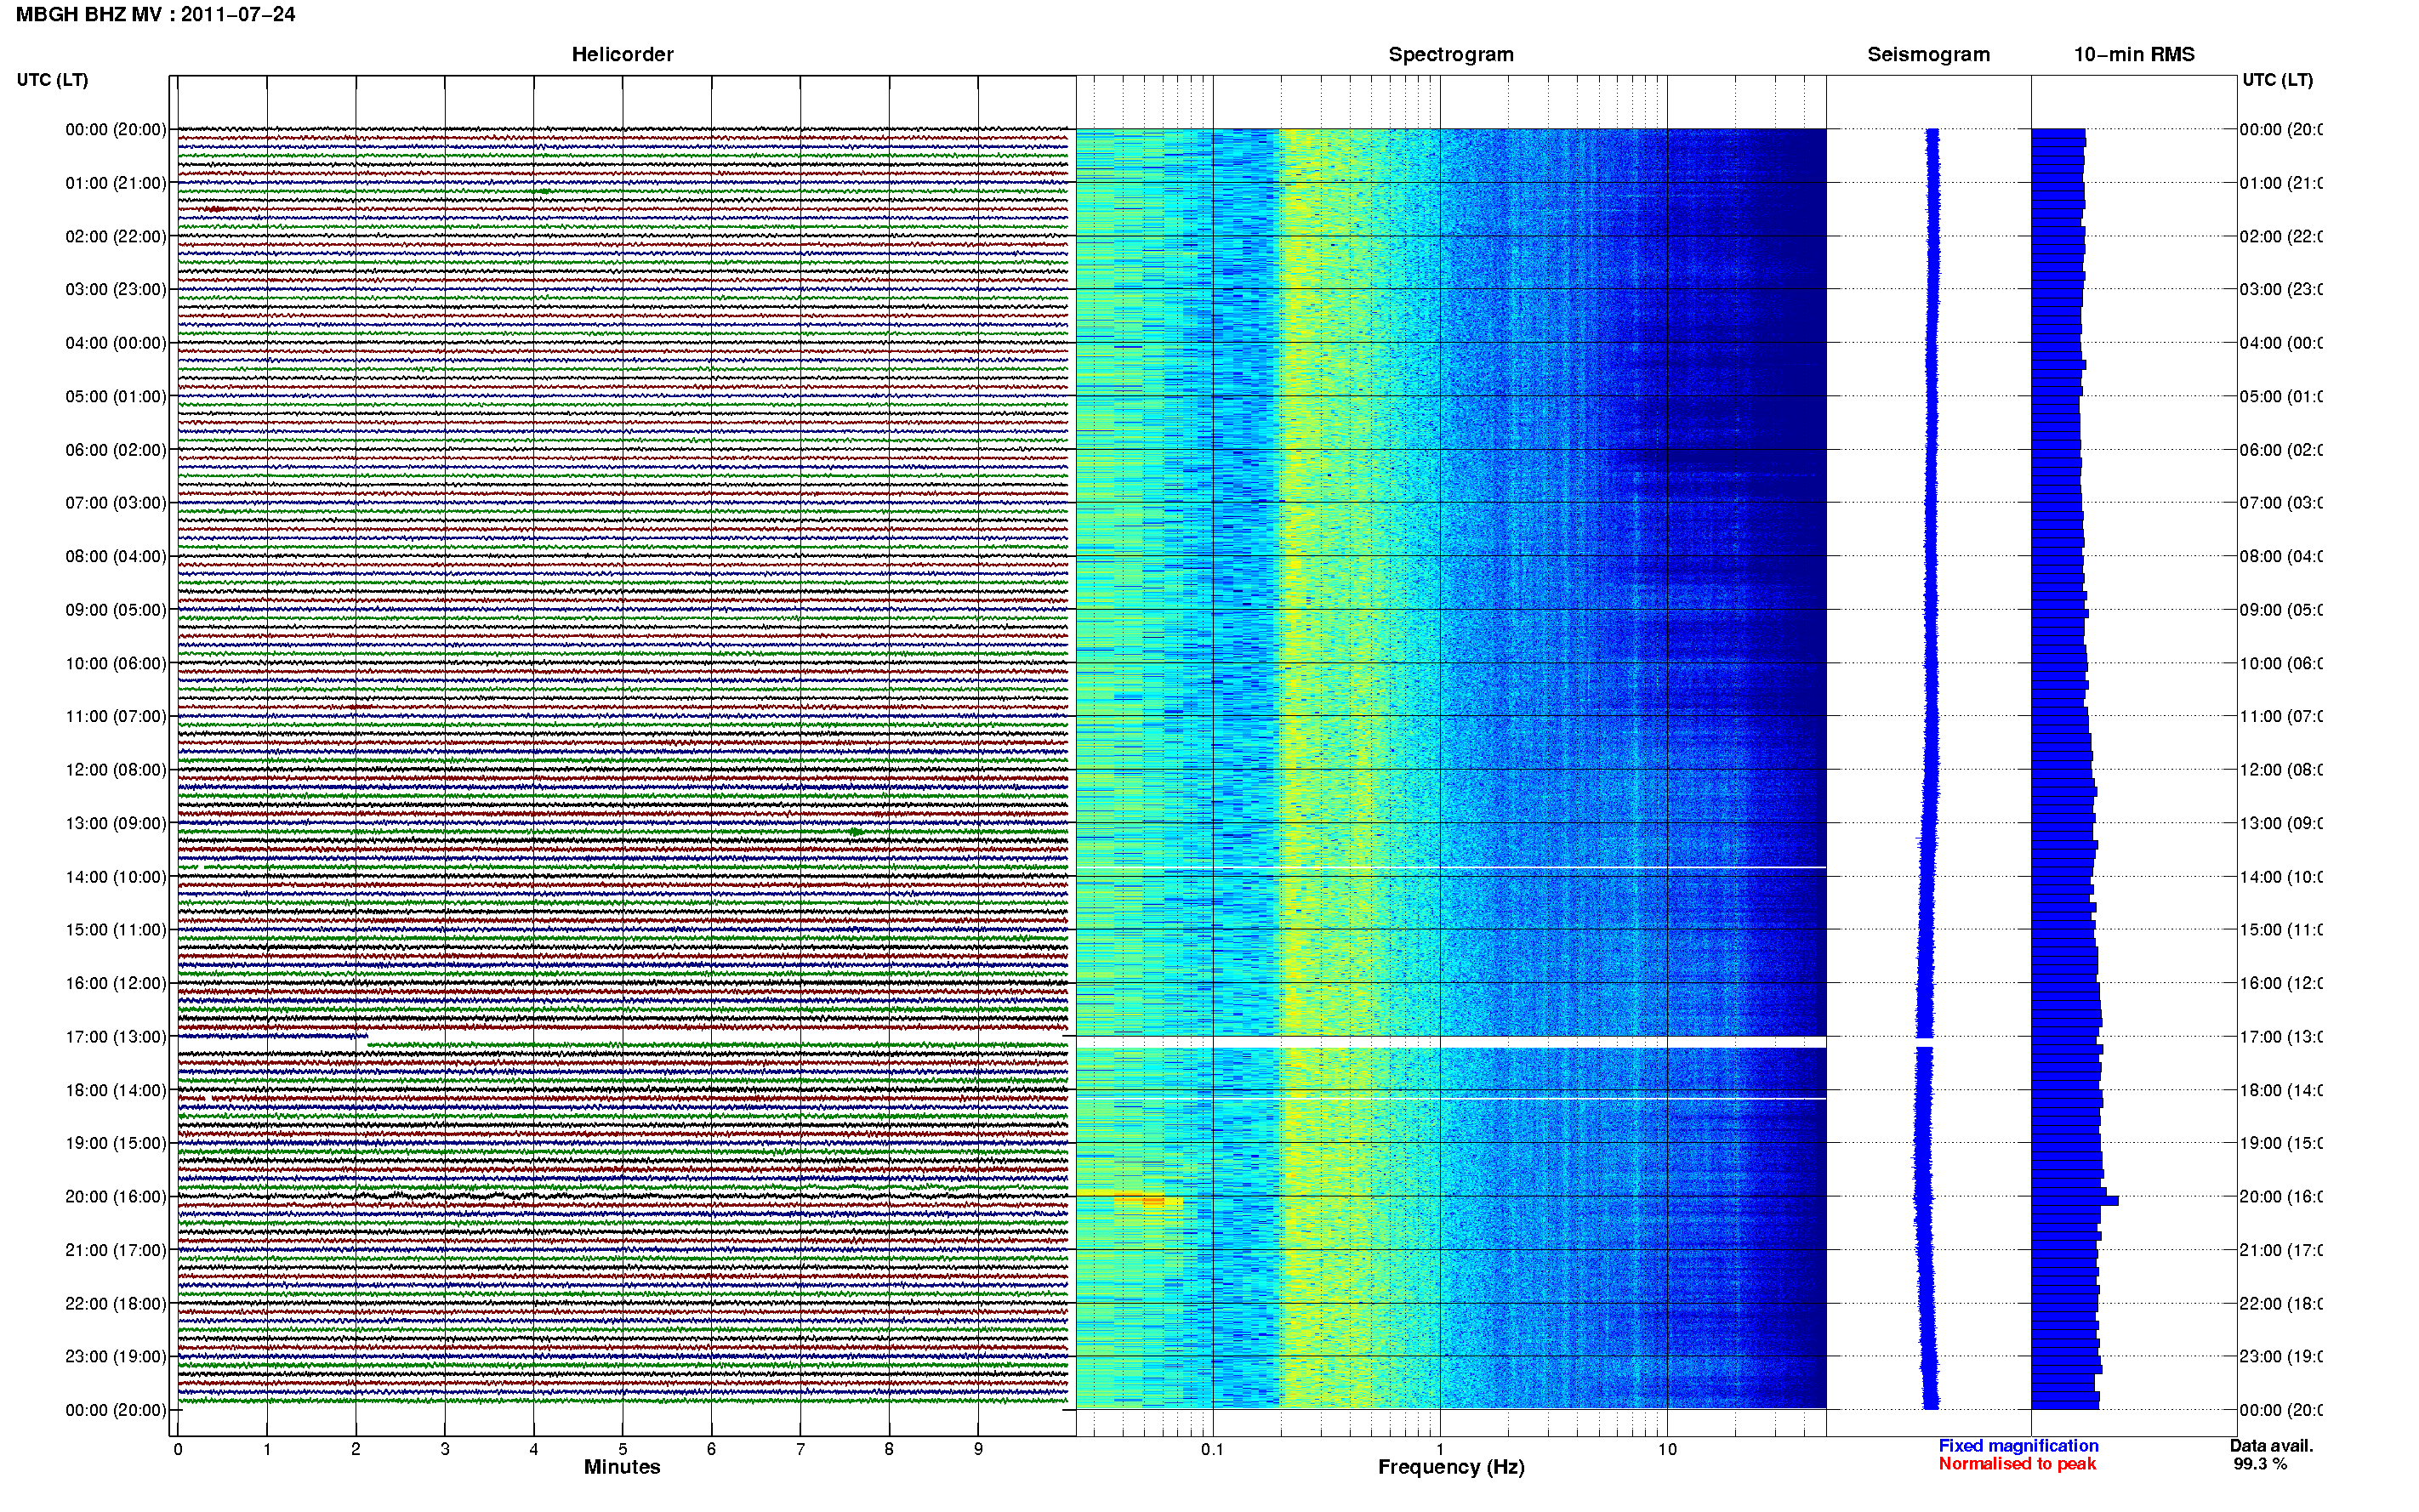
Task: Click the '10' frequency tick label
Action: pyautogui.click(x=1667, y=1449)
